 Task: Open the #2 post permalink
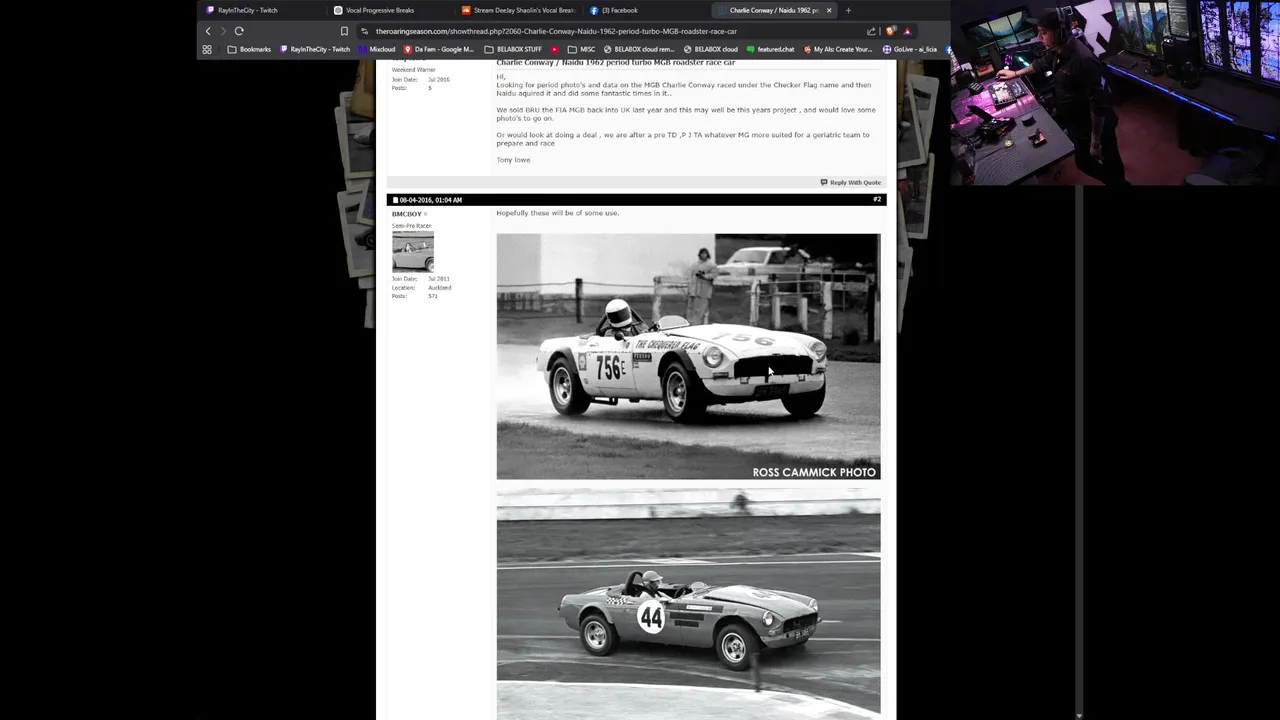click(877, 199)
